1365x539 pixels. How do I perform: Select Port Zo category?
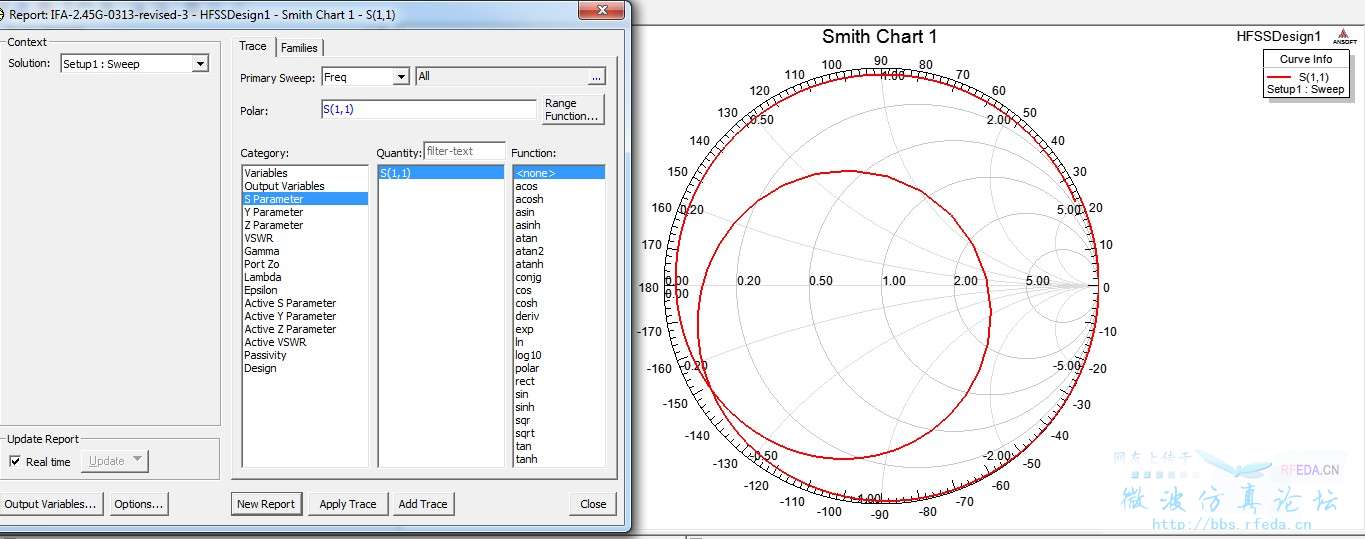click(305, 264)
